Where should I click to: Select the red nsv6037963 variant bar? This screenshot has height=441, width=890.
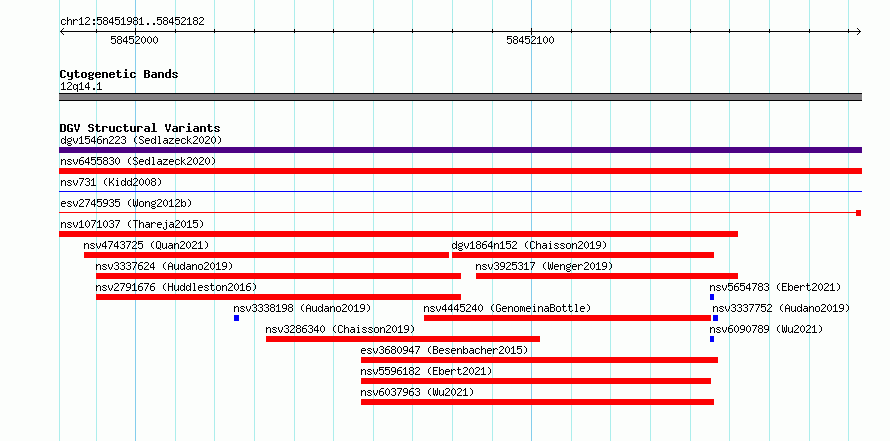click(x=538, y=402)
